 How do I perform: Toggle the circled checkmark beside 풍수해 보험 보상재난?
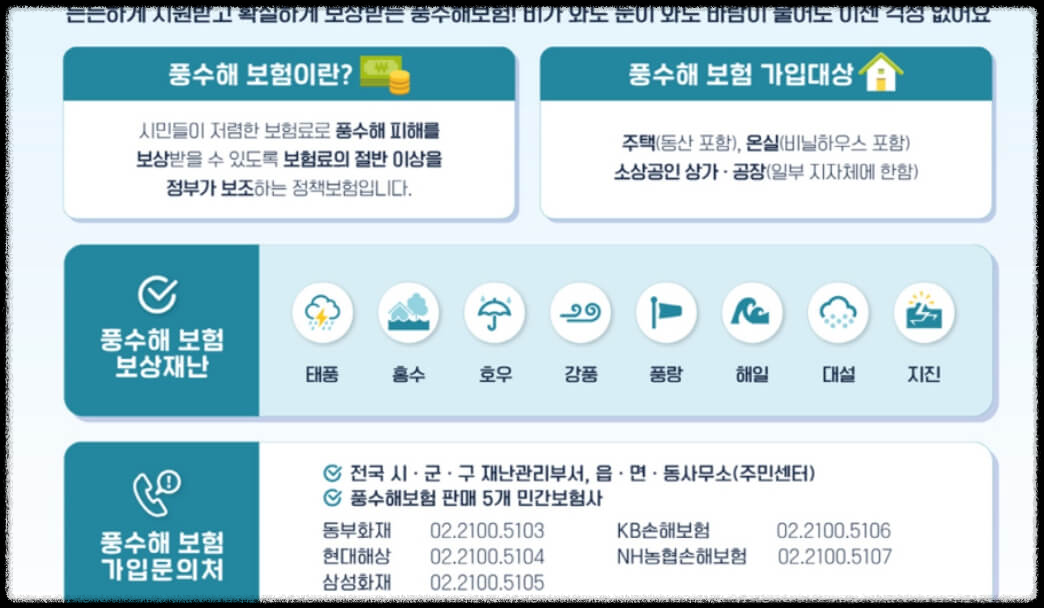click(x=157, y=296)
